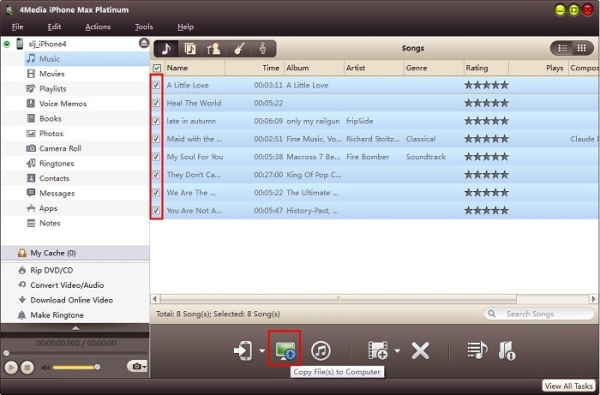Open Camera Roll in the sidebar
Screen dimensions: 600x395
tap(60, 148)
